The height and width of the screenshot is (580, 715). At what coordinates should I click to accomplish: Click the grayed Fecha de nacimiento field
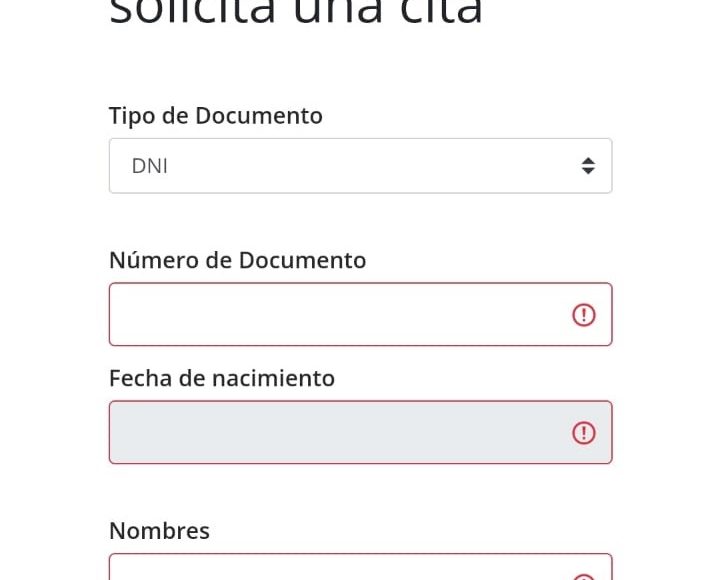pos(361,432)
